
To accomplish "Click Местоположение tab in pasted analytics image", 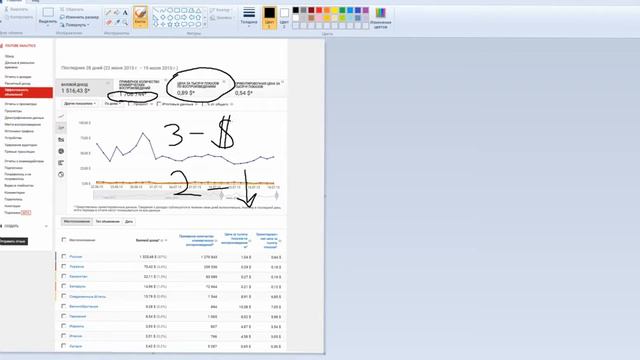I will point(77,222).
